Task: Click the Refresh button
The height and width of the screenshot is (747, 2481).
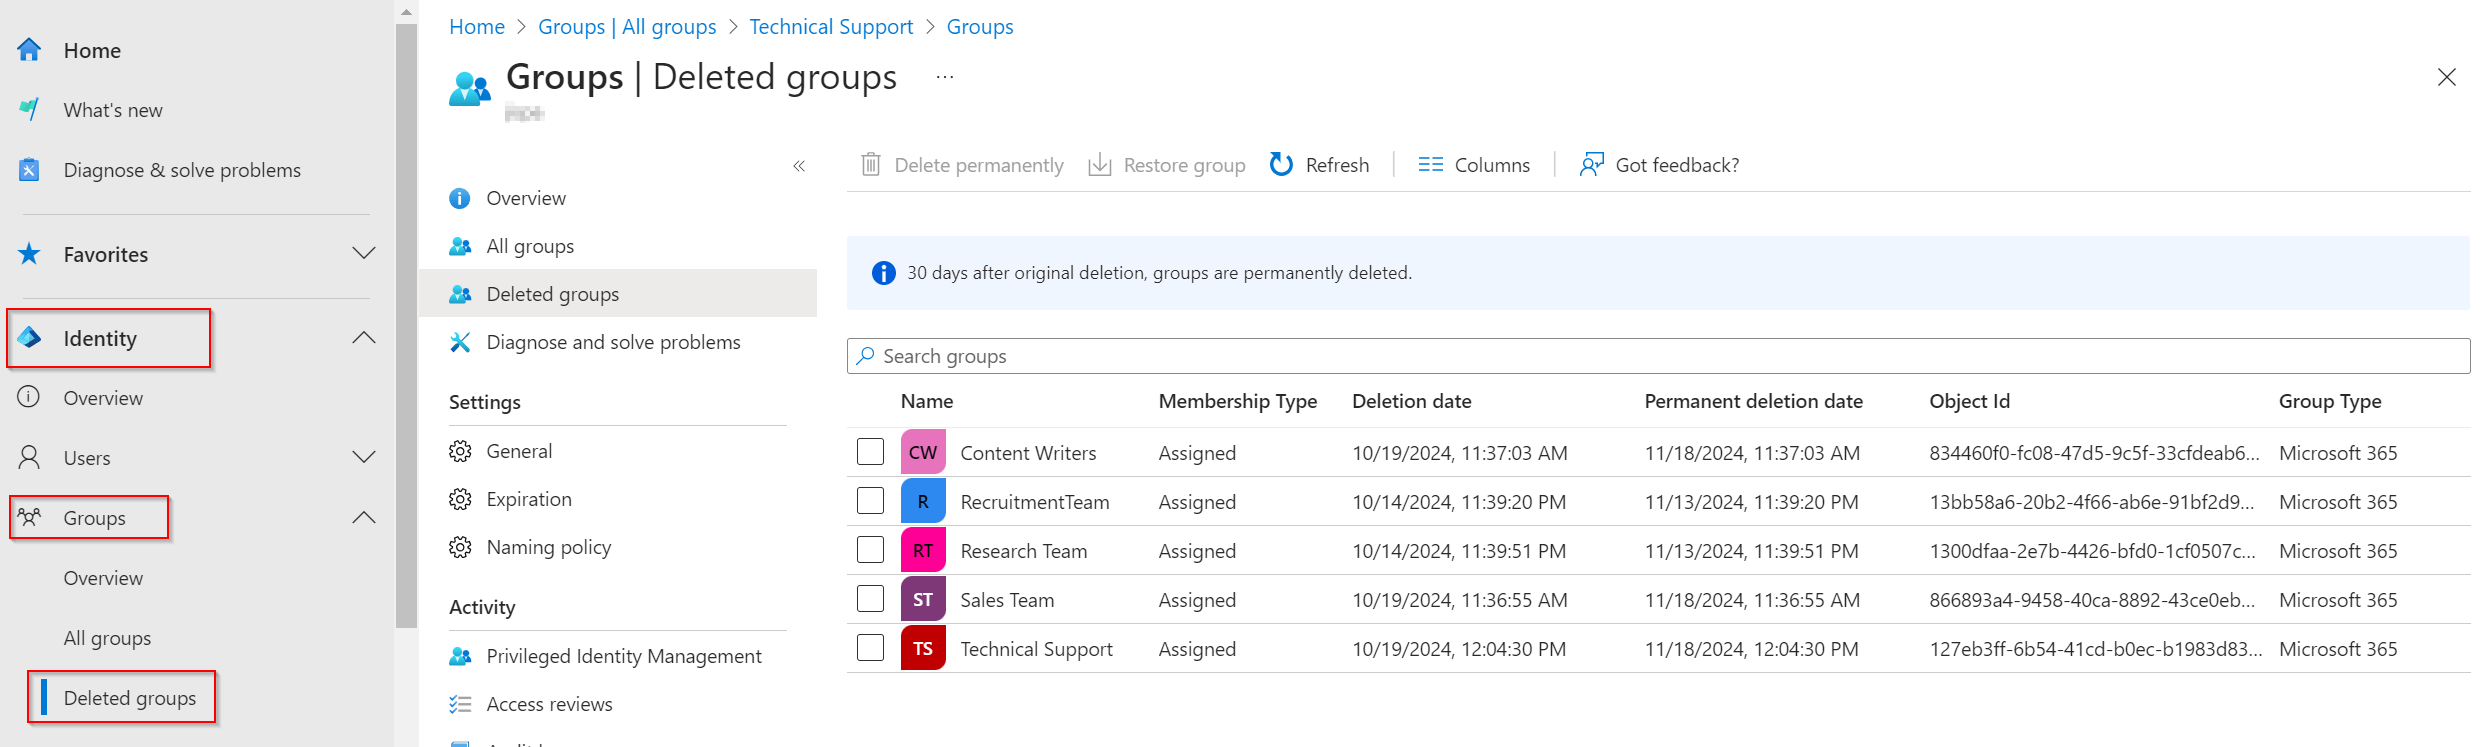Action: [x=1319, y=164]
